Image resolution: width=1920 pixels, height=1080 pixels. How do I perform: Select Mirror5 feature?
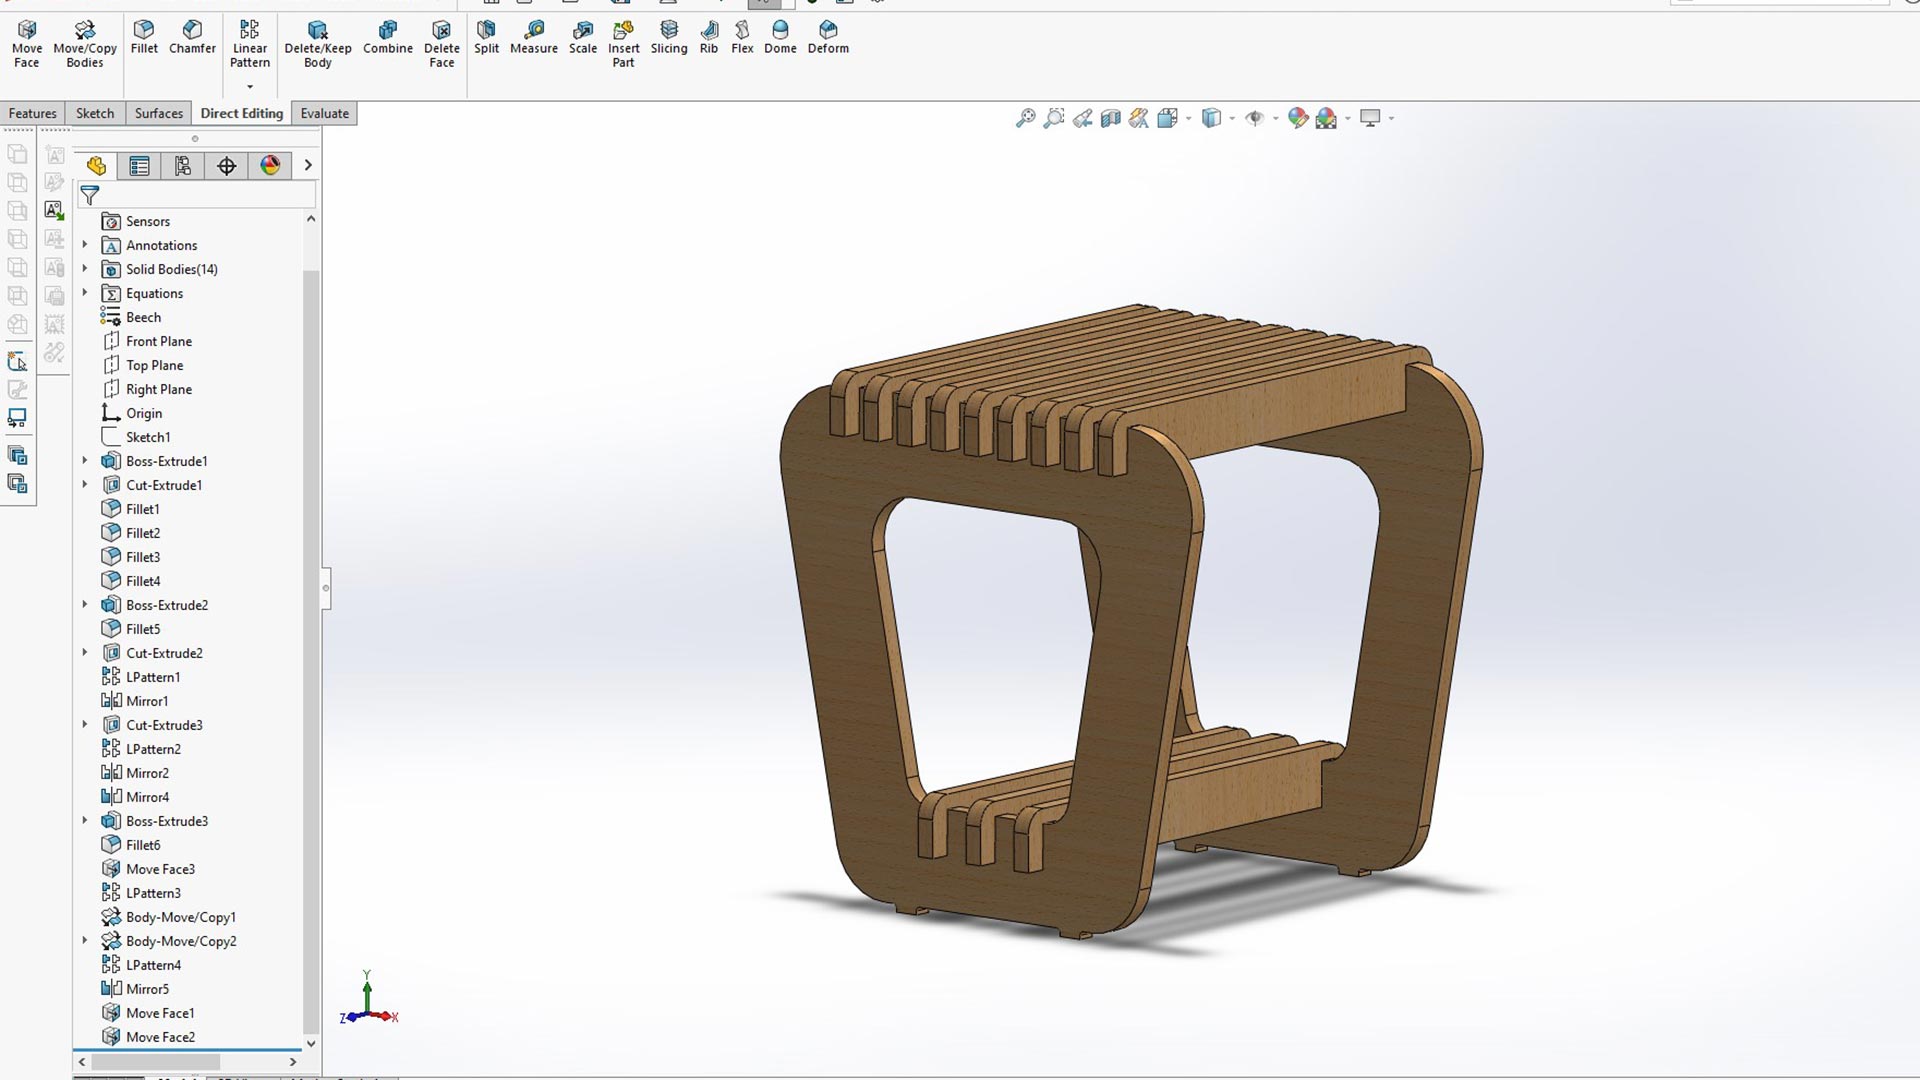point(135,989)
